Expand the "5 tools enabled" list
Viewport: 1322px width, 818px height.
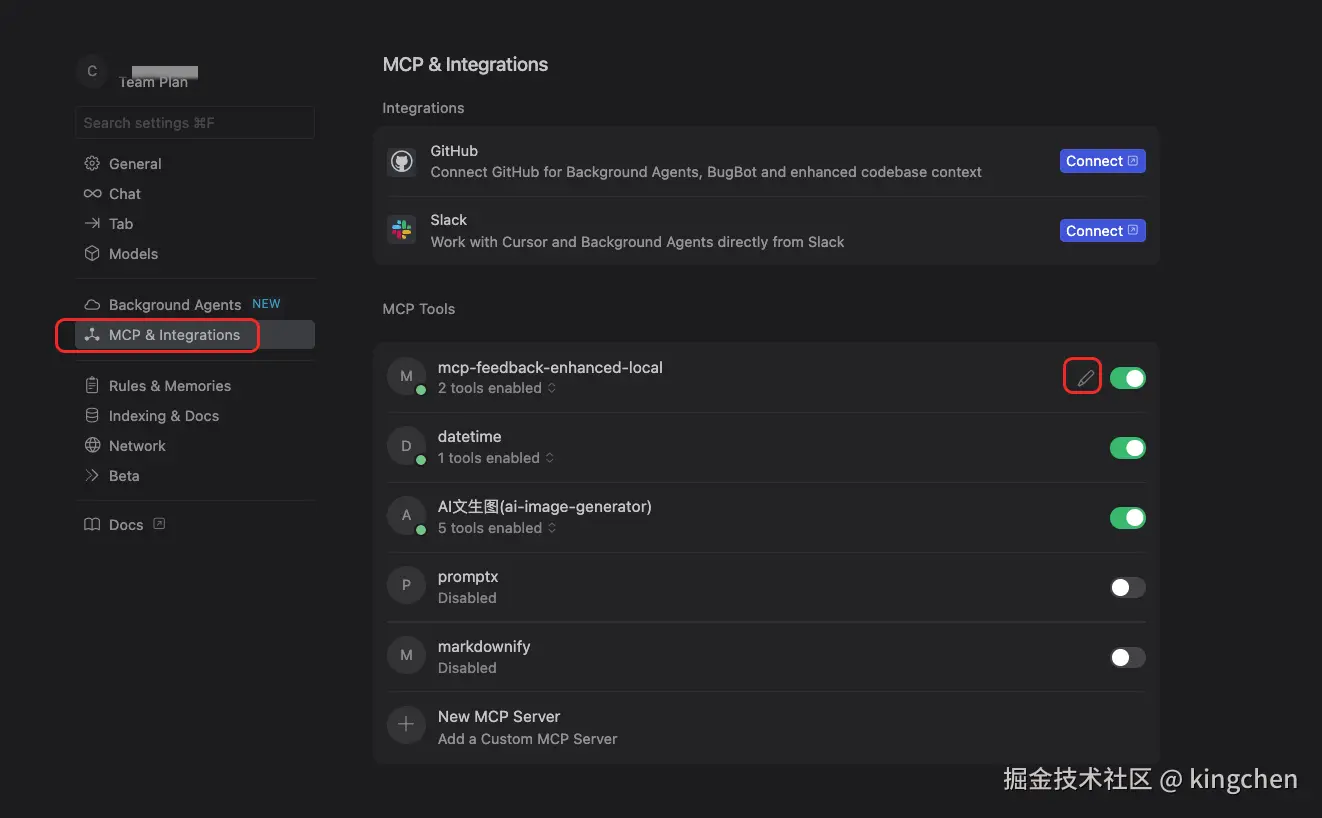click(497, 528)
